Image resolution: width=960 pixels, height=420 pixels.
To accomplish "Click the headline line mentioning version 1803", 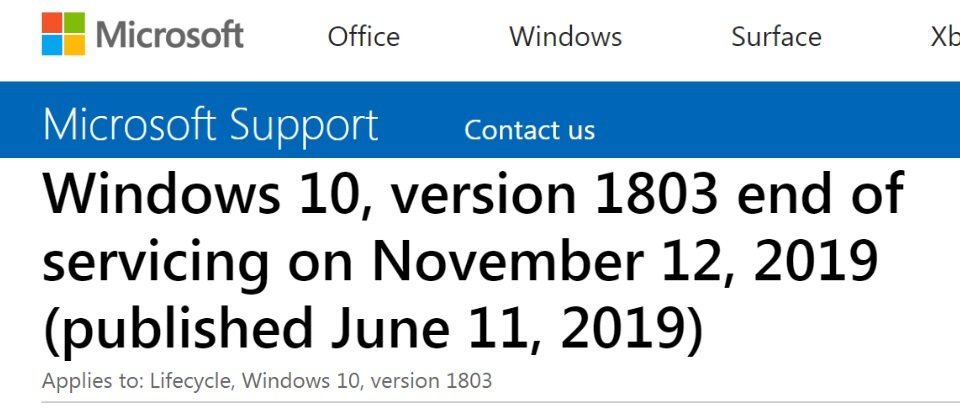I will click(x=473, y=194).
